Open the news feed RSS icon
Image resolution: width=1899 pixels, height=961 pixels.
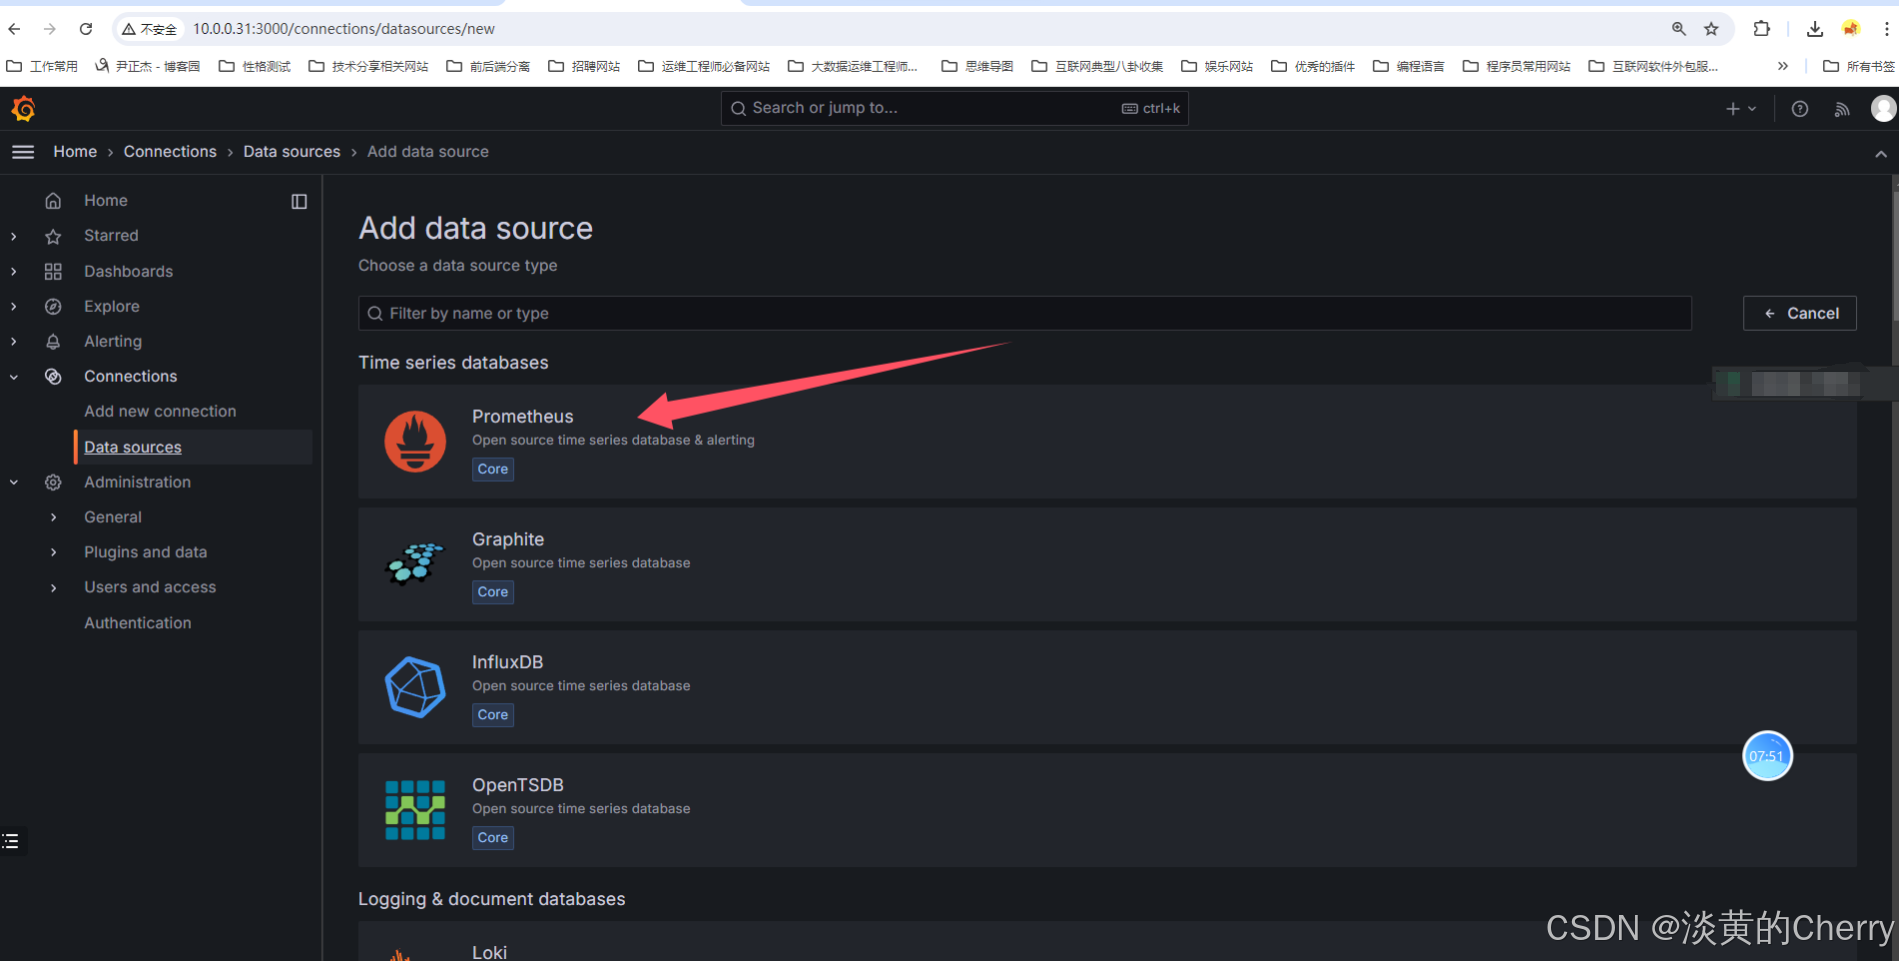click(x=1841, y=109)
